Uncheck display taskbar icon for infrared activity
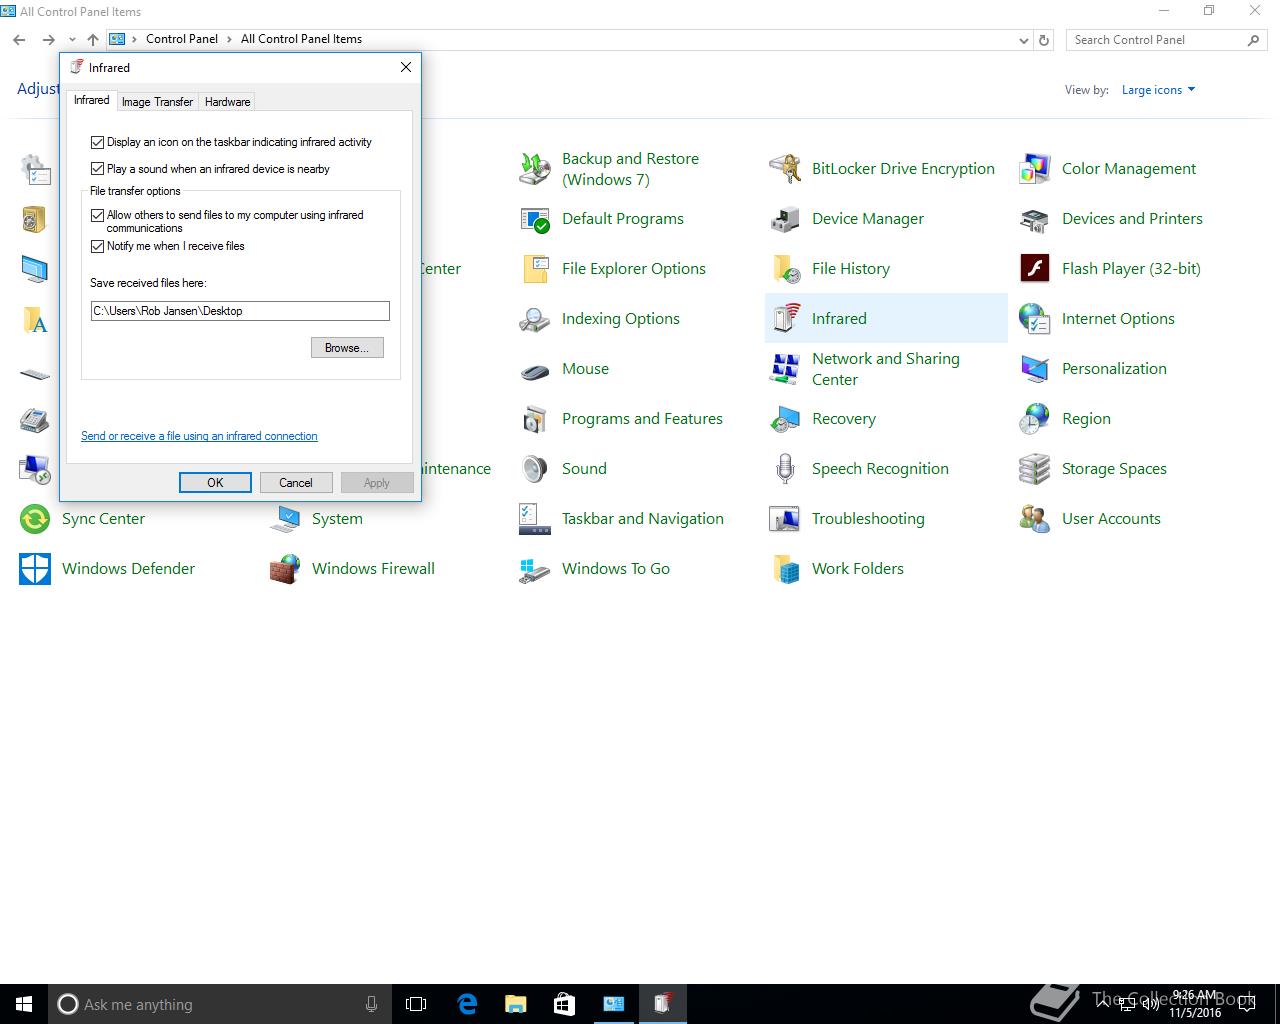 tap(98, 142)
